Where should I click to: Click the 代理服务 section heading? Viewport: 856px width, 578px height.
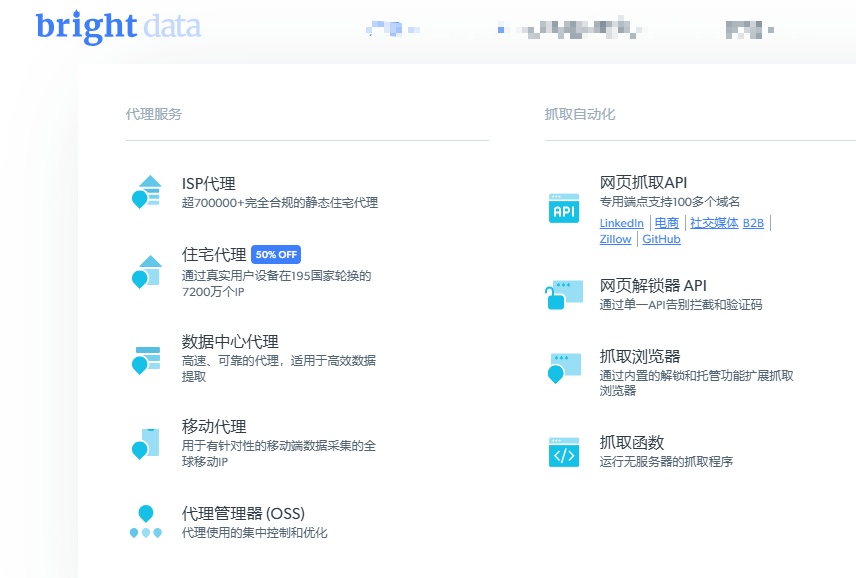pos(154,114)
